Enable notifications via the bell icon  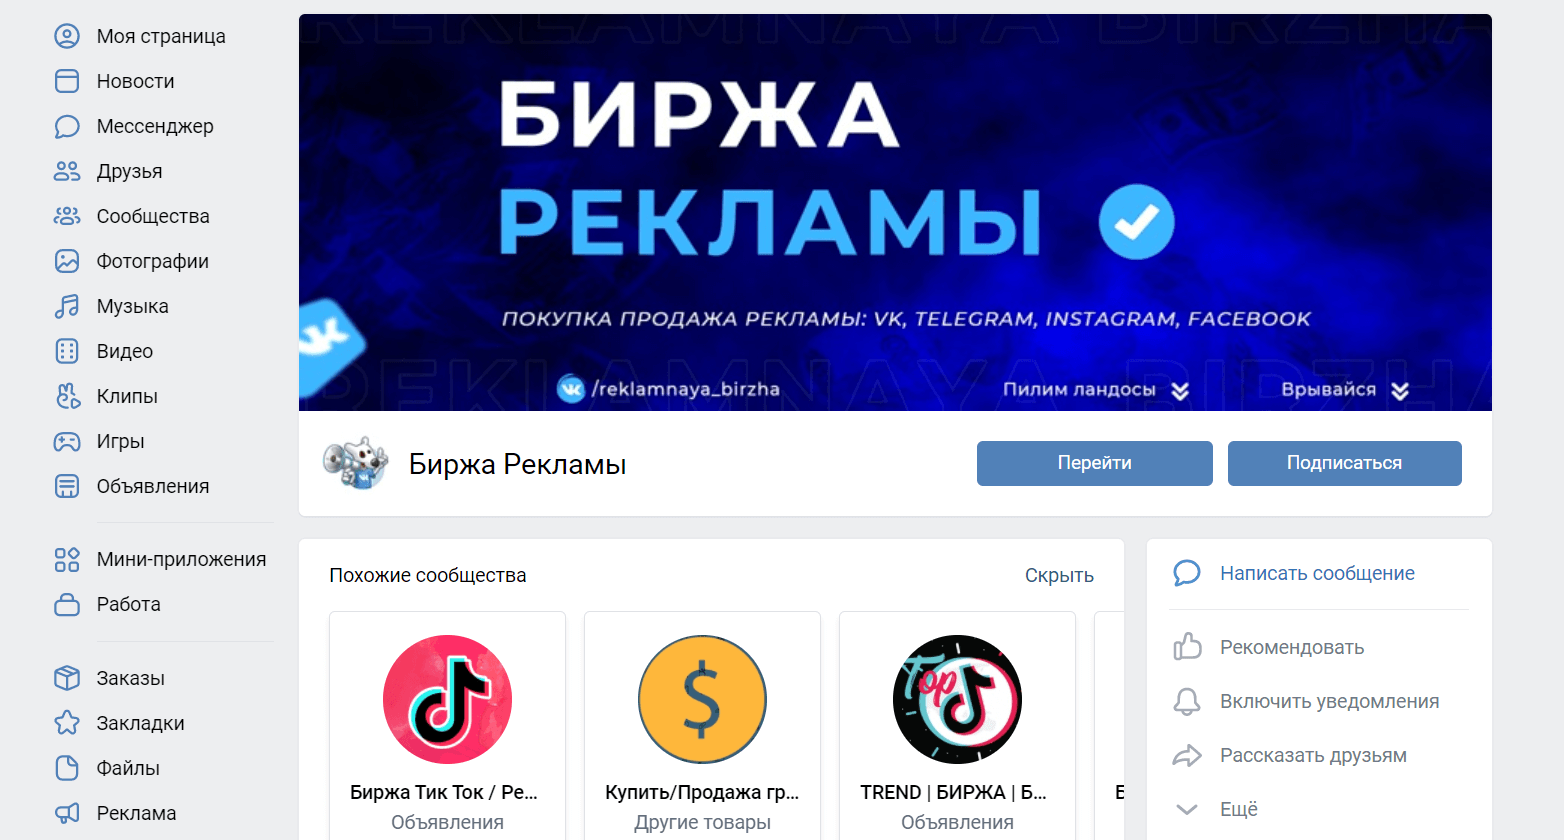1187,701
